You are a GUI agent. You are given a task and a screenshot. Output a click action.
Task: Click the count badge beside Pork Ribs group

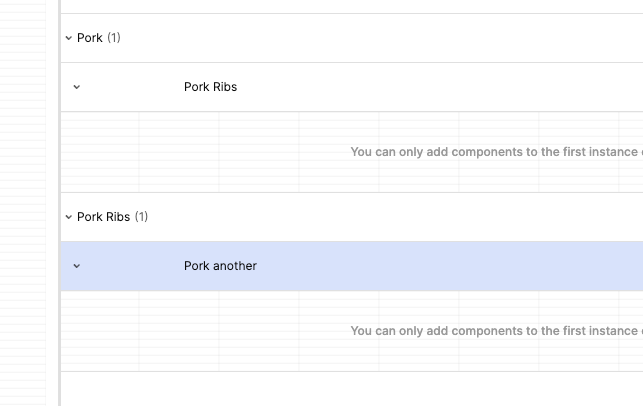[x=141, y=217]
